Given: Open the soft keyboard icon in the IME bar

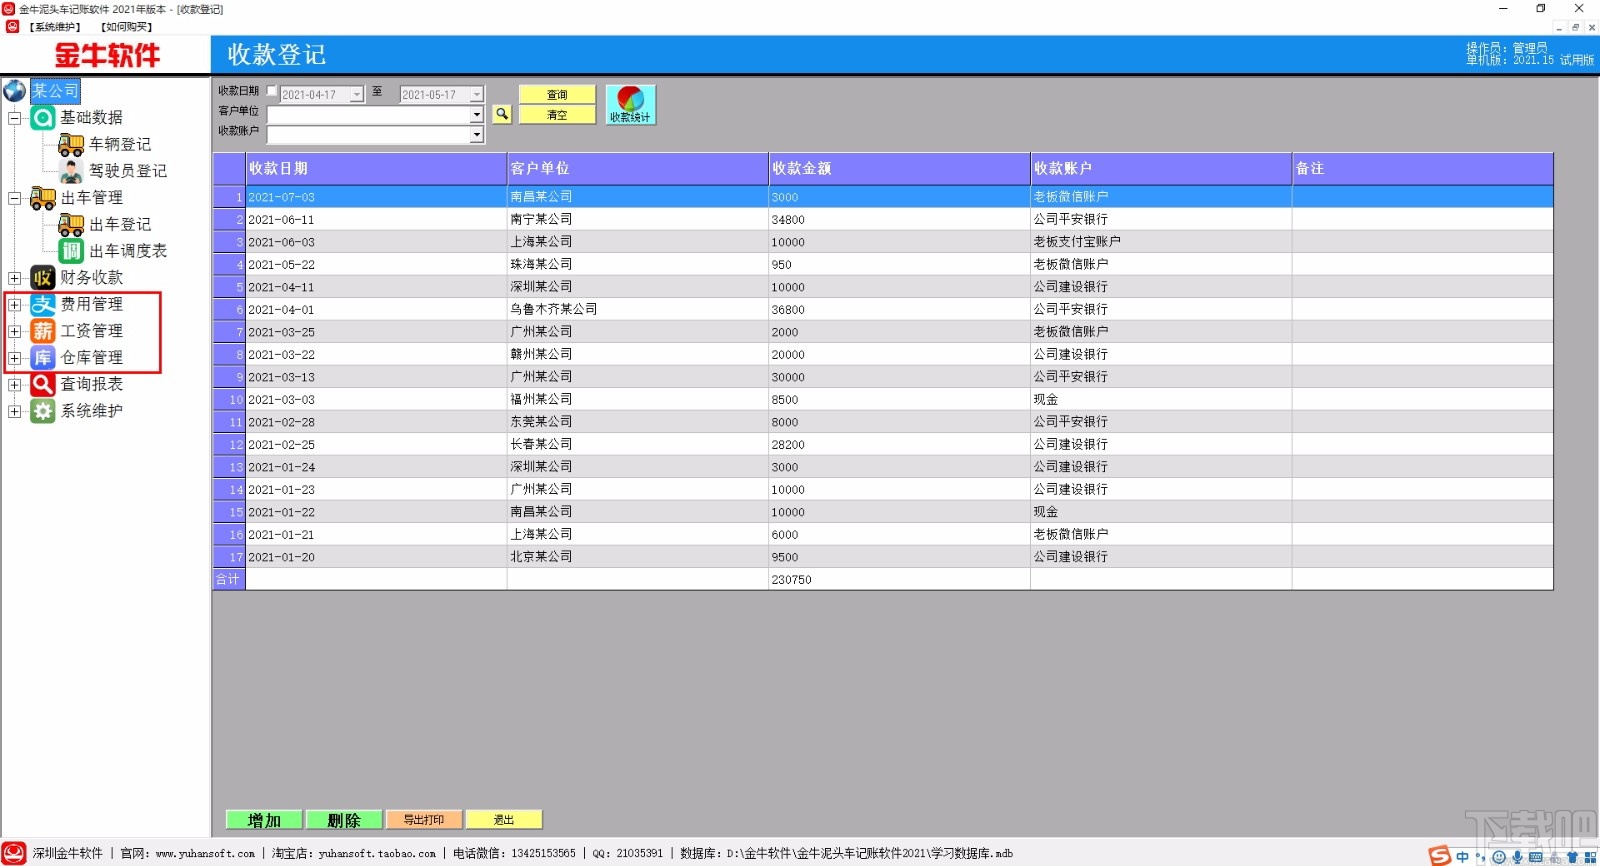Looking at the screenshot, I should [1536, 857].
